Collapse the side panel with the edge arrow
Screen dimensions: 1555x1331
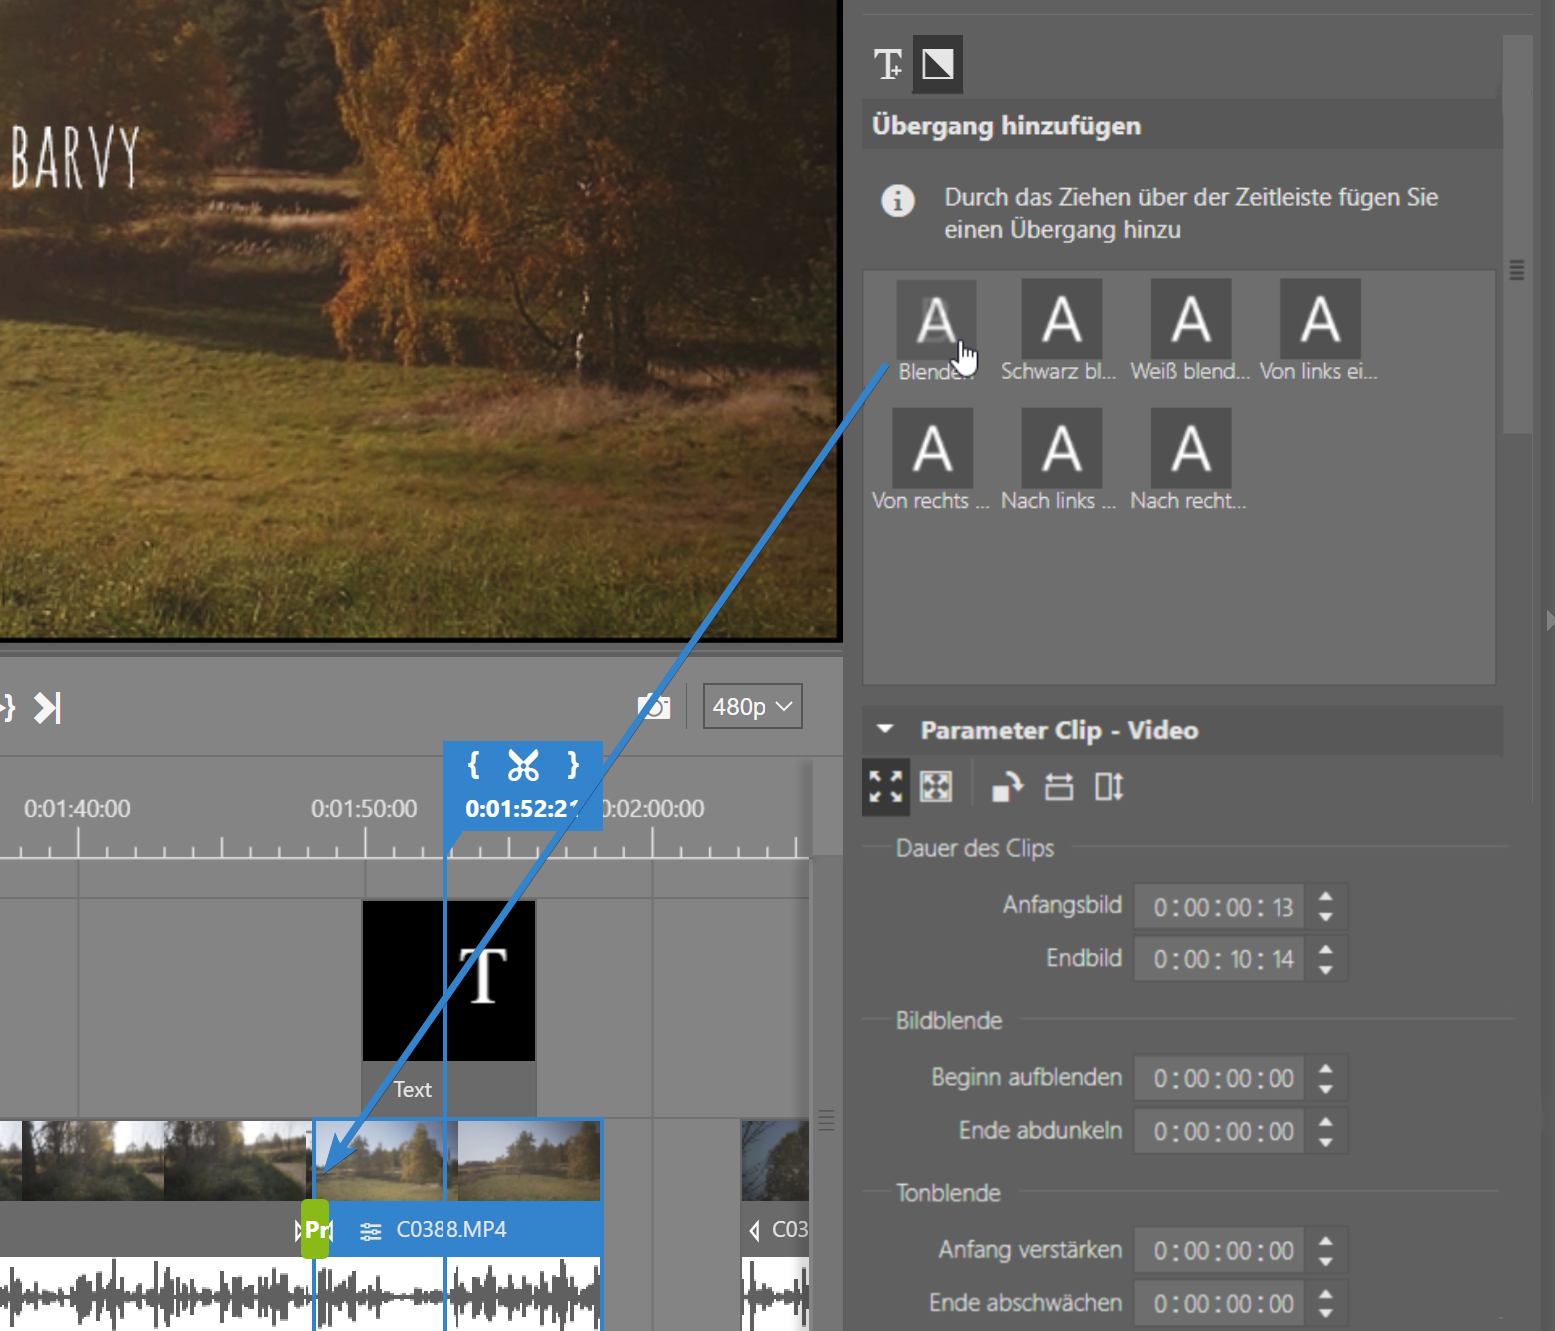click(1549, 620)
